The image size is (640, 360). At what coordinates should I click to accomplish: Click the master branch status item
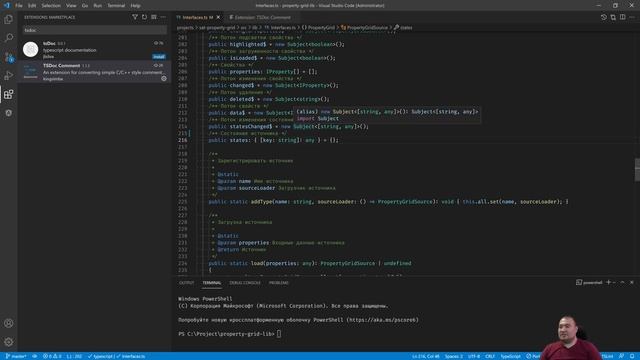(x=16, y=356)
